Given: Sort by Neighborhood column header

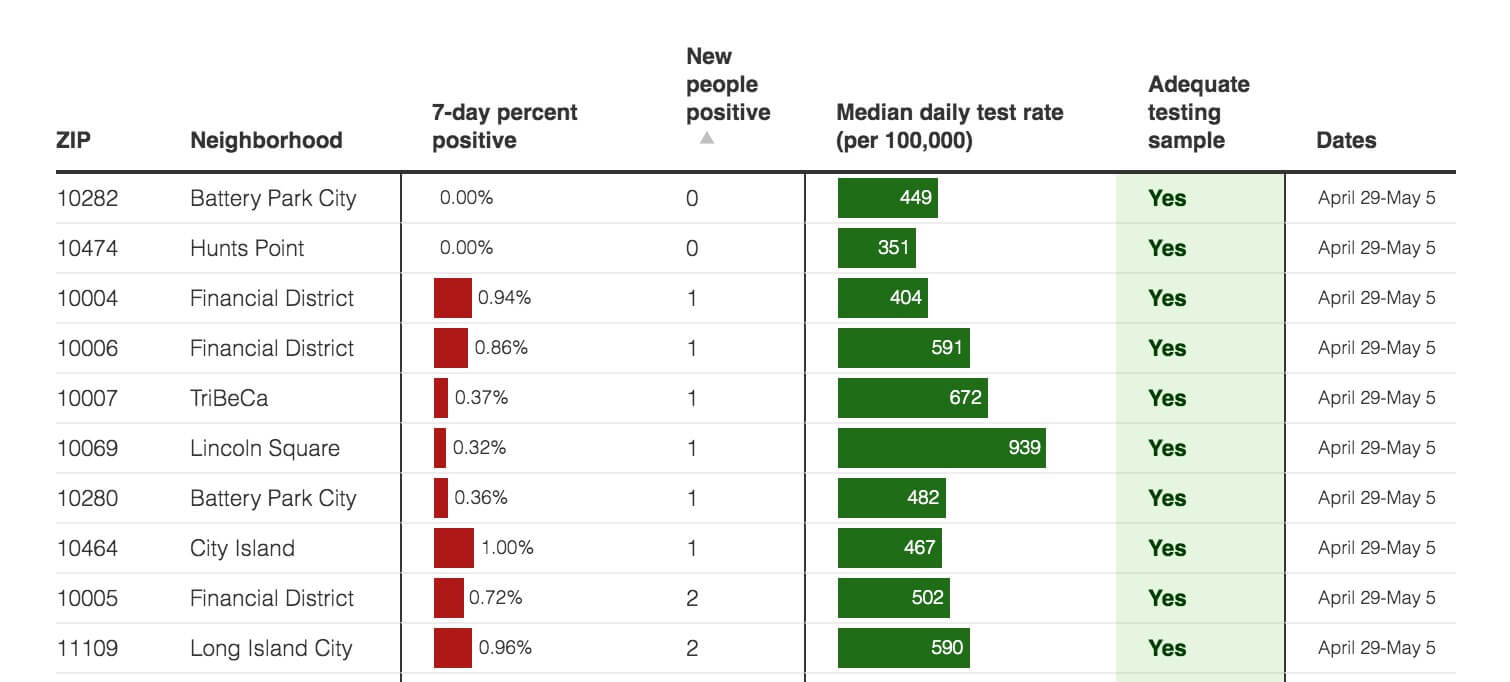Looking at the screenshot, I should (266, 140).
